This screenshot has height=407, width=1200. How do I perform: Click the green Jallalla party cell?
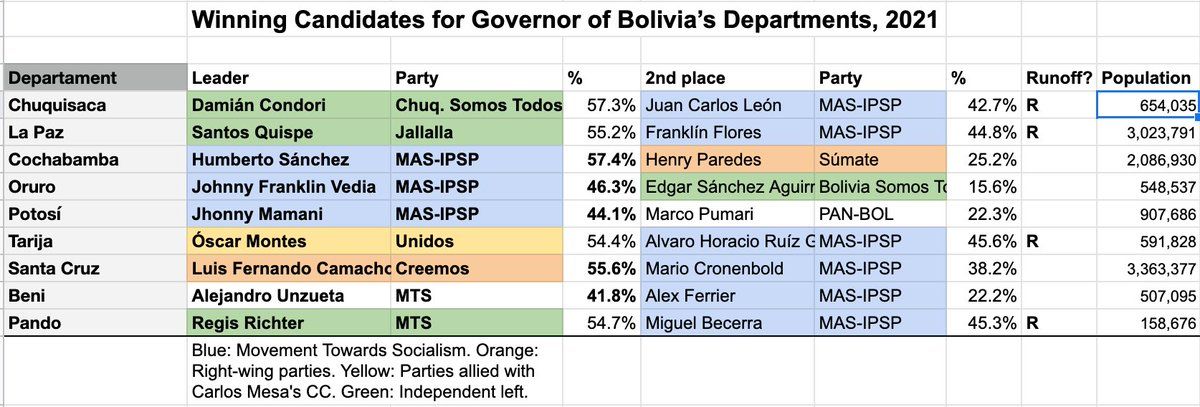(x=477, y=132)
